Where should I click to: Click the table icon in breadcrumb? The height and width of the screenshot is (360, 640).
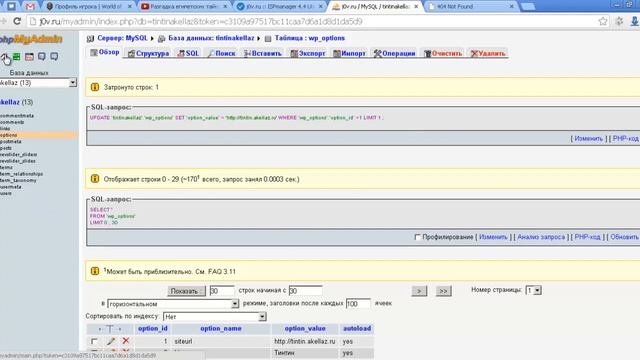268,39
